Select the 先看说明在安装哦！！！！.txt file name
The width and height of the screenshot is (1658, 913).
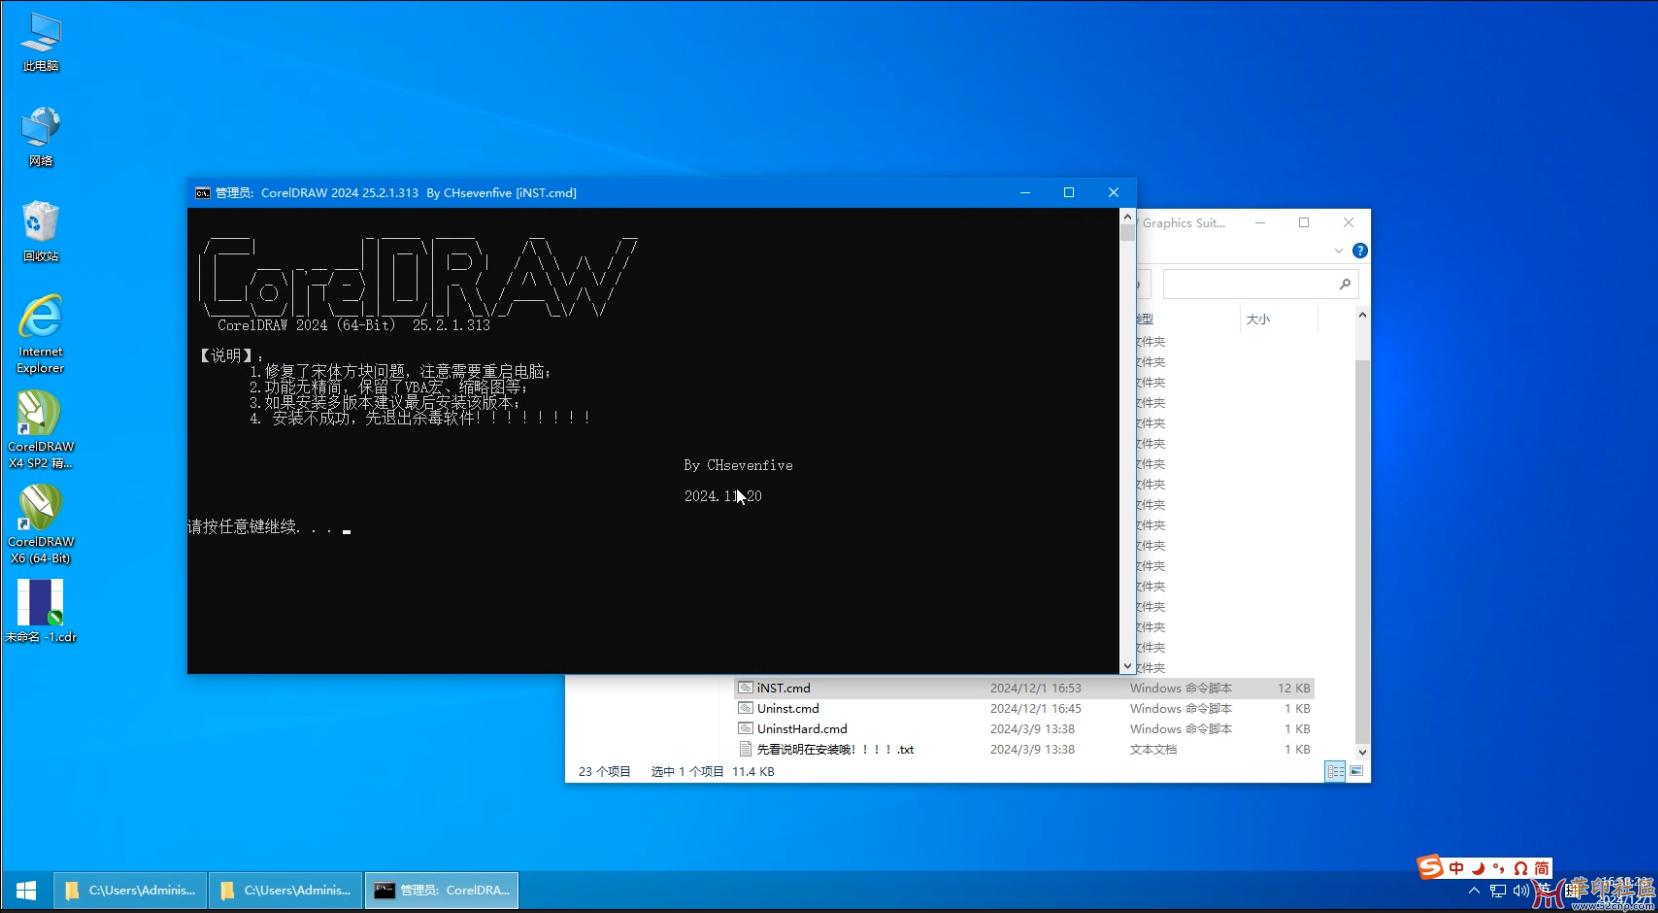tap(835, 749)
